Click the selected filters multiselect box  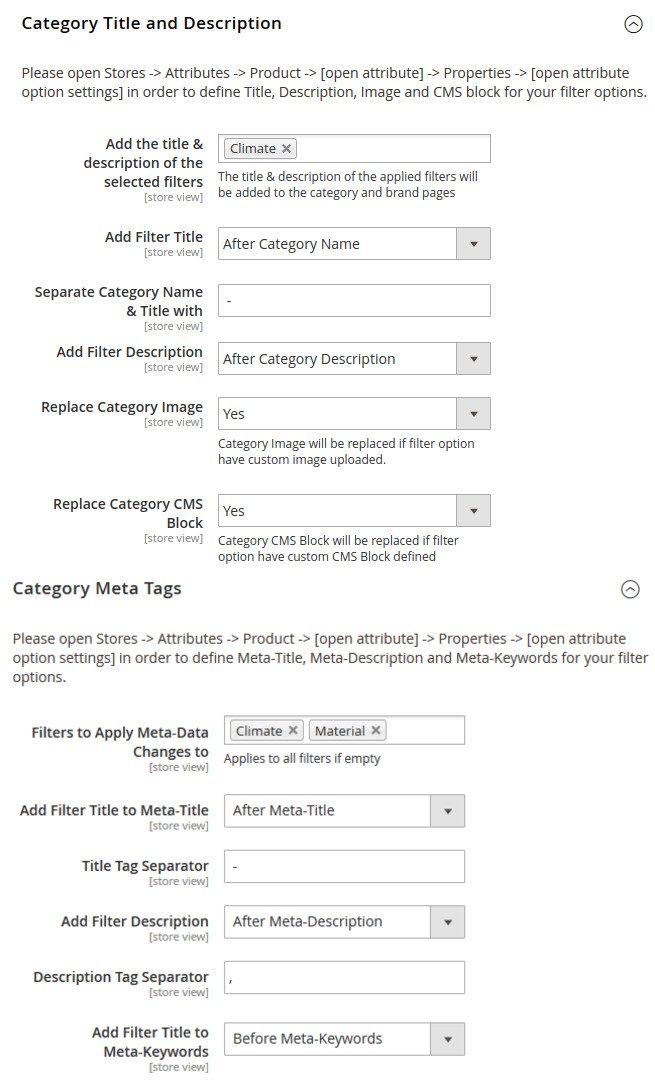click(390, 149)
